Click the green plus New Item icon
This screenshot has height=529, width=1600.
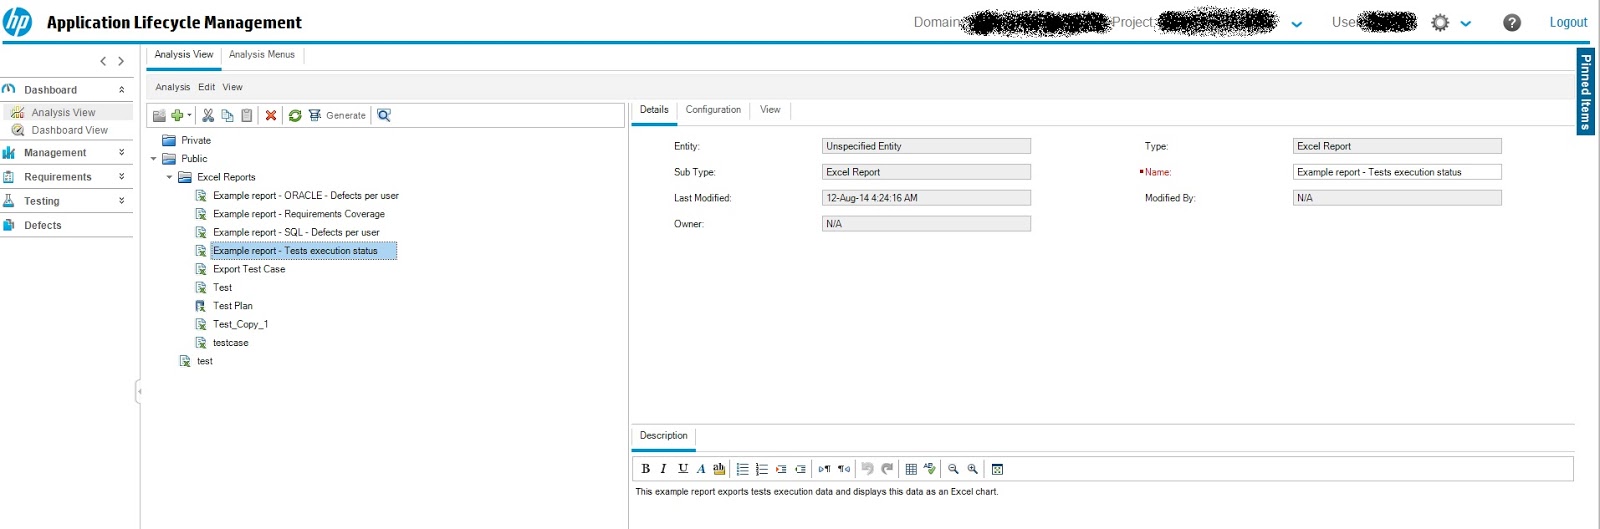point(177,116)
